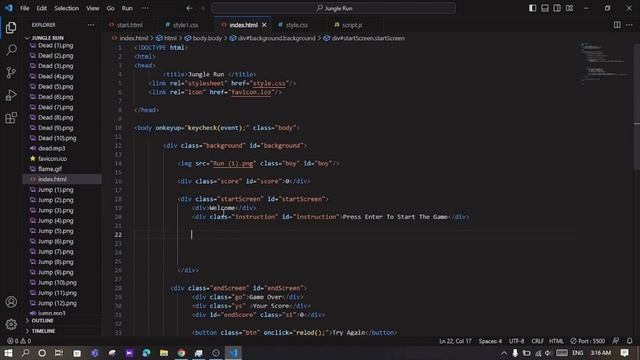Toggle the secondary side bar layout icon
The height and width of the screenshot is (360, 640).
(x=557, y=8)
